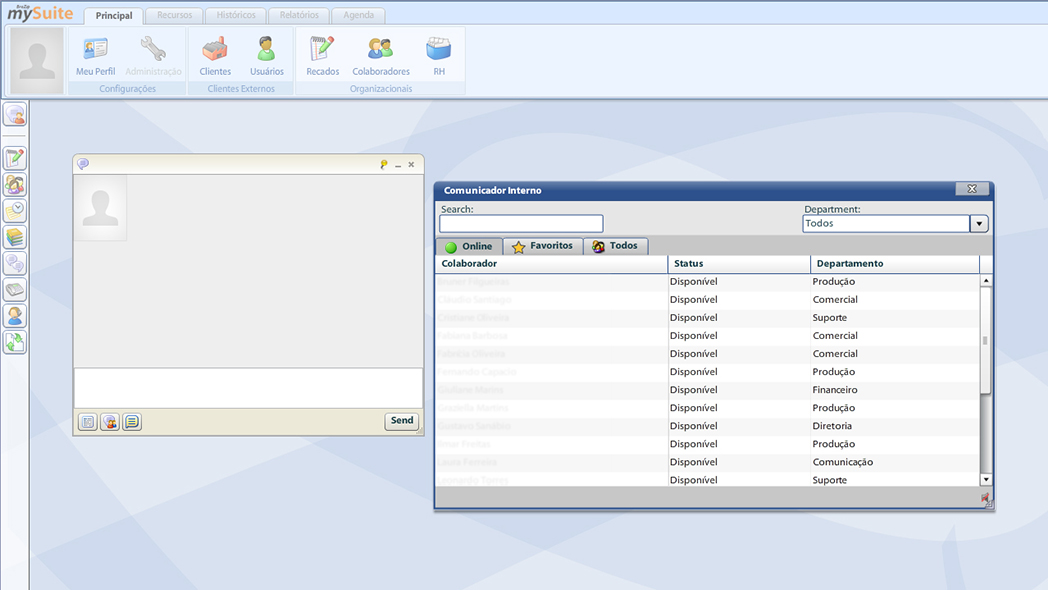
Task: Click the double speech bubbles sidebar icon
Action: [15, 263]
